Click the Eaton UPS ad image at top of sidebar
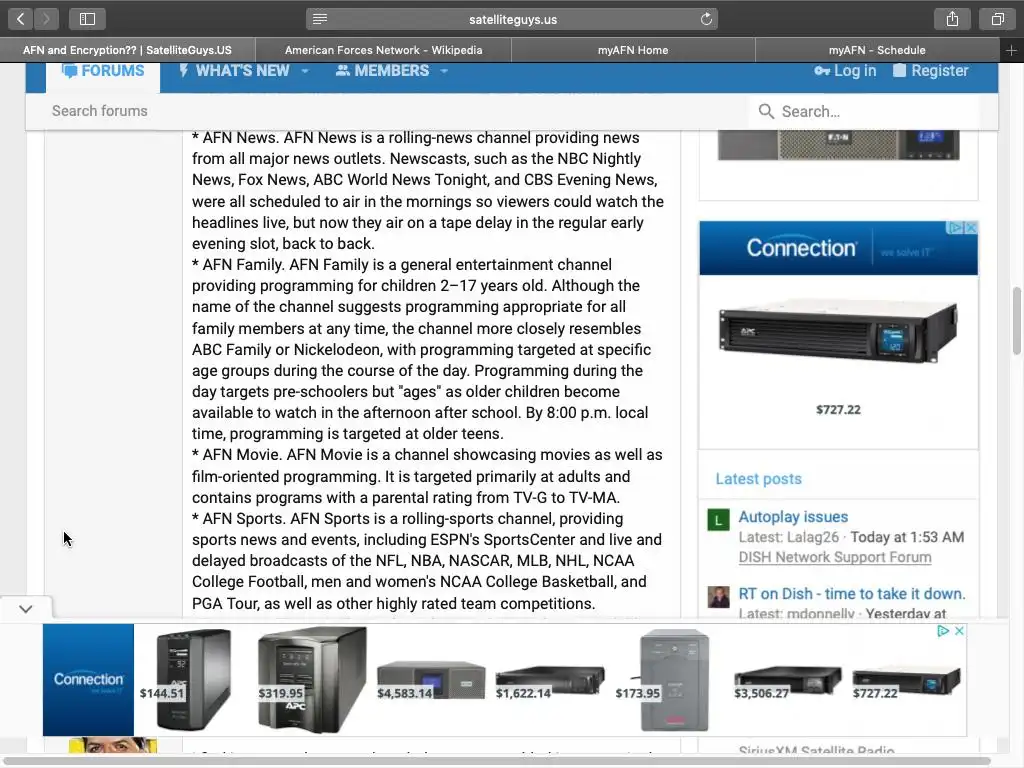The height and width of the screenshot is (768, 1024). click(839, 145)
